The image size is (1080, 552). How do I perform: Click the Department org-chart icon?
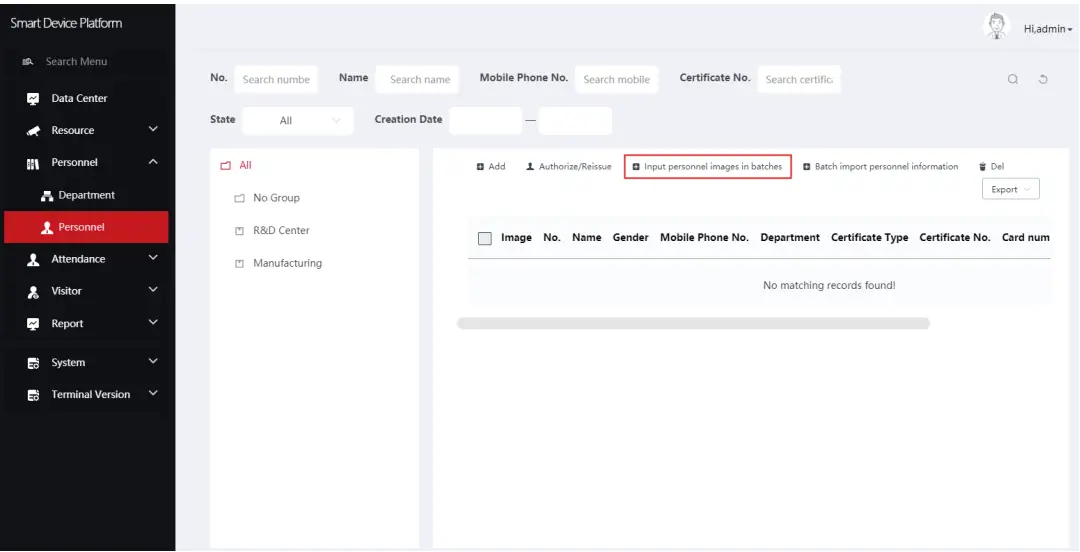pyautogui.click(x=47, y=196)
